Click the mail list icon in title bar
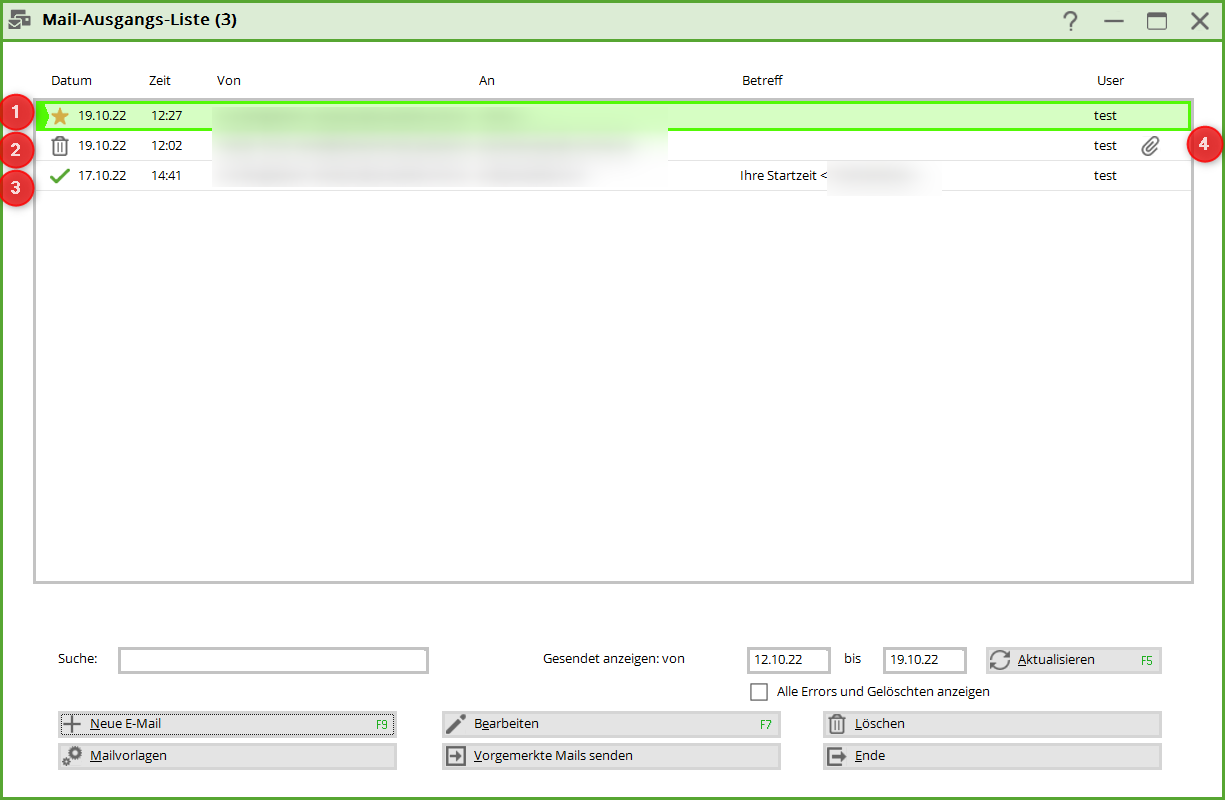Image resolution: width=1225 pixels, height=800 pixels. click(19, 20)
